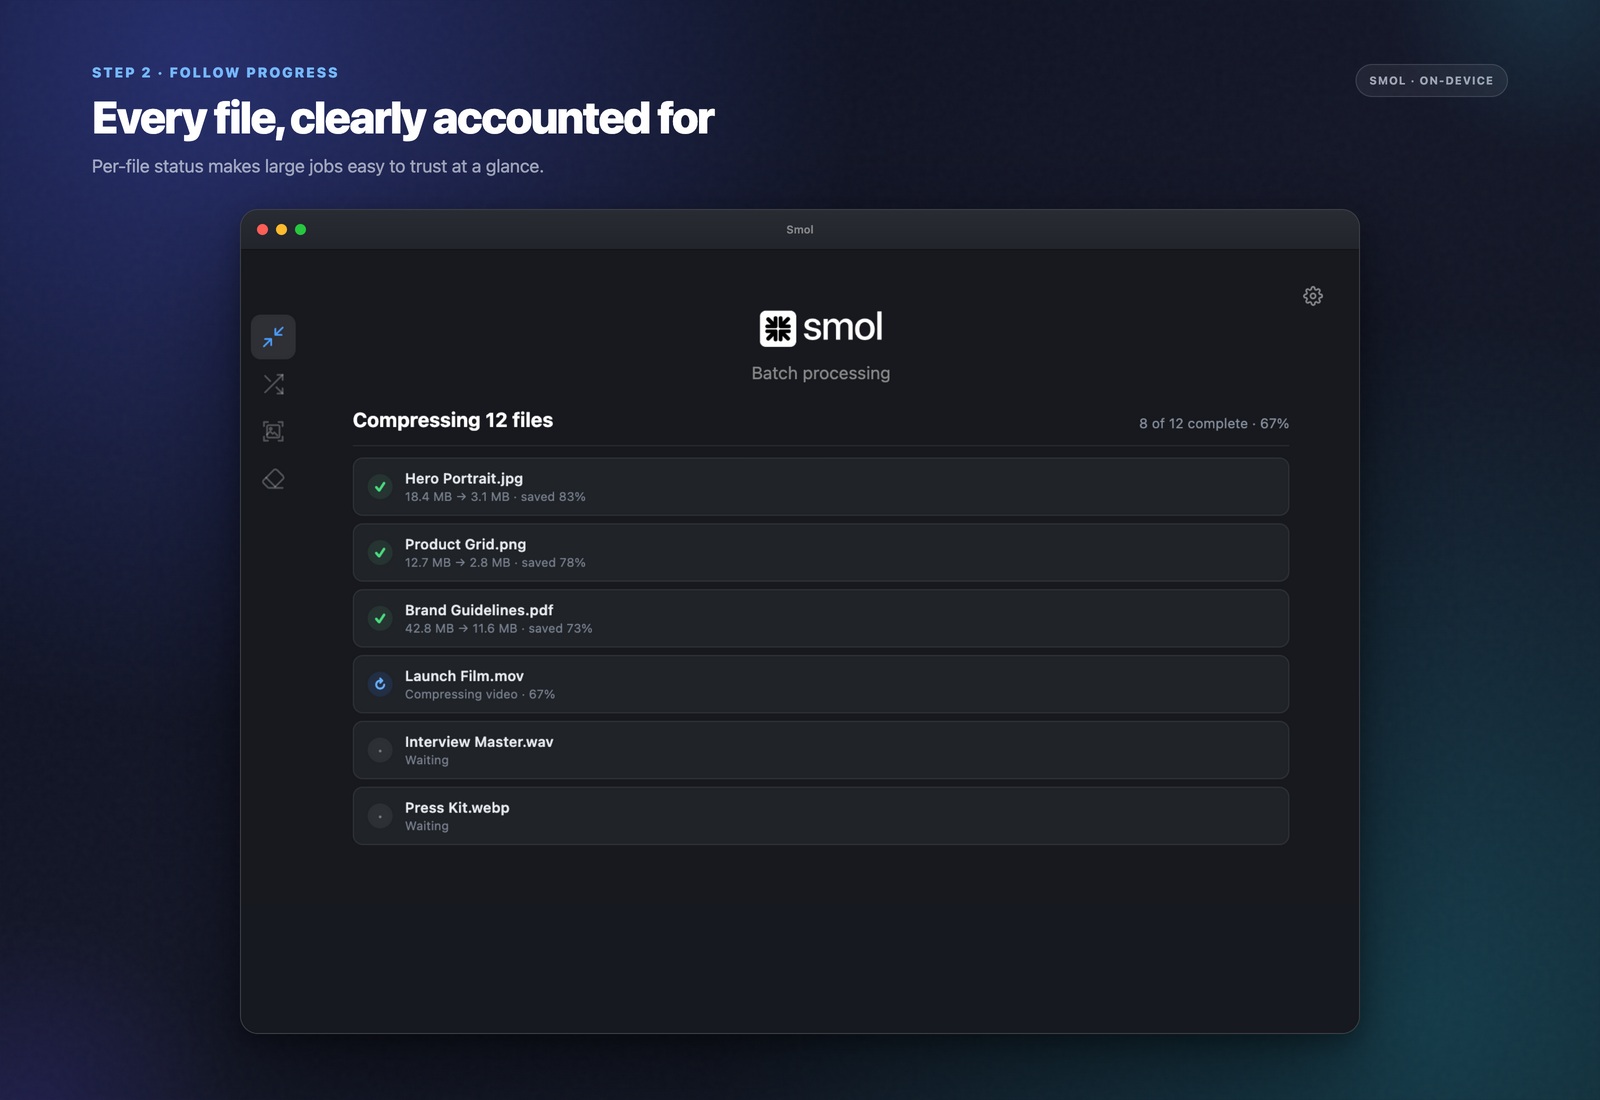Click '42.8 MB → 11.6 MB · saved 73%' detail
1600x1100 pixels.
(499, 629)
